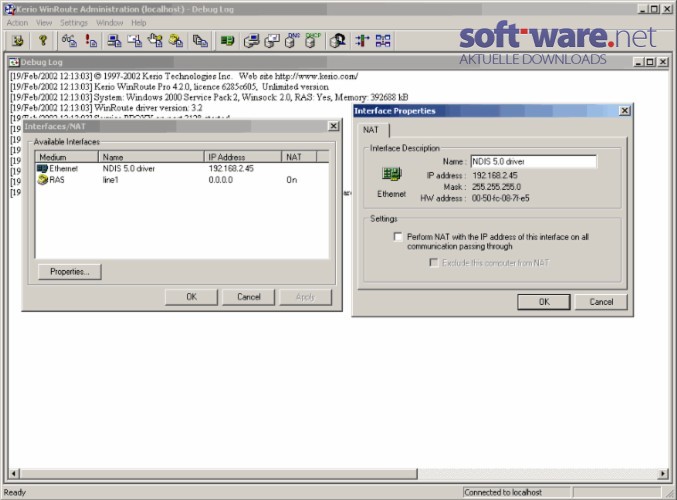Open the mail server toolbar icon
Image resolution: width=677 pixels, height=500 pixels.
click(272, 41)
